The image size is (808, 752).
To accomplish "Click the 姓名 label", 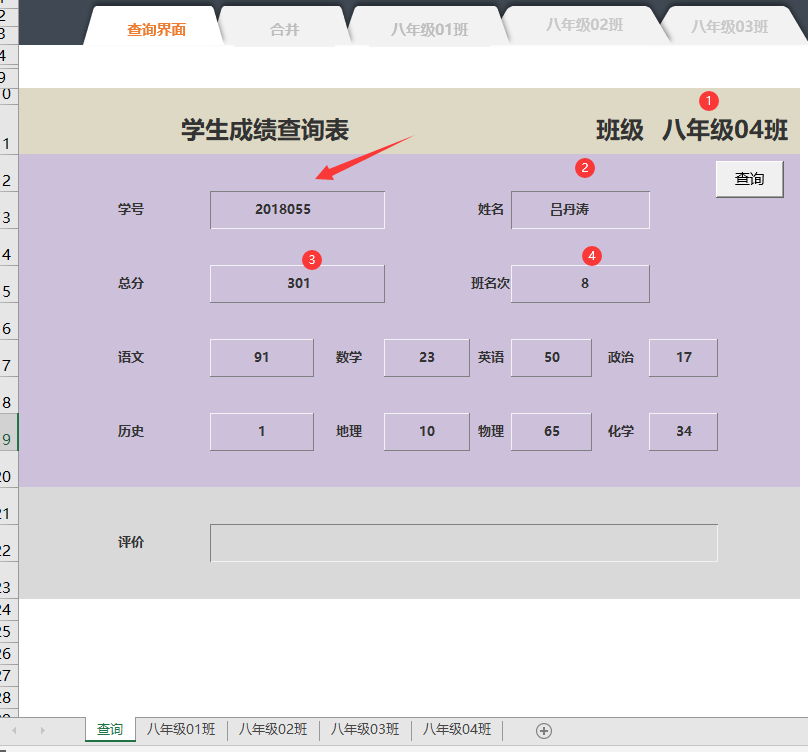I will (x=491, y=209).
